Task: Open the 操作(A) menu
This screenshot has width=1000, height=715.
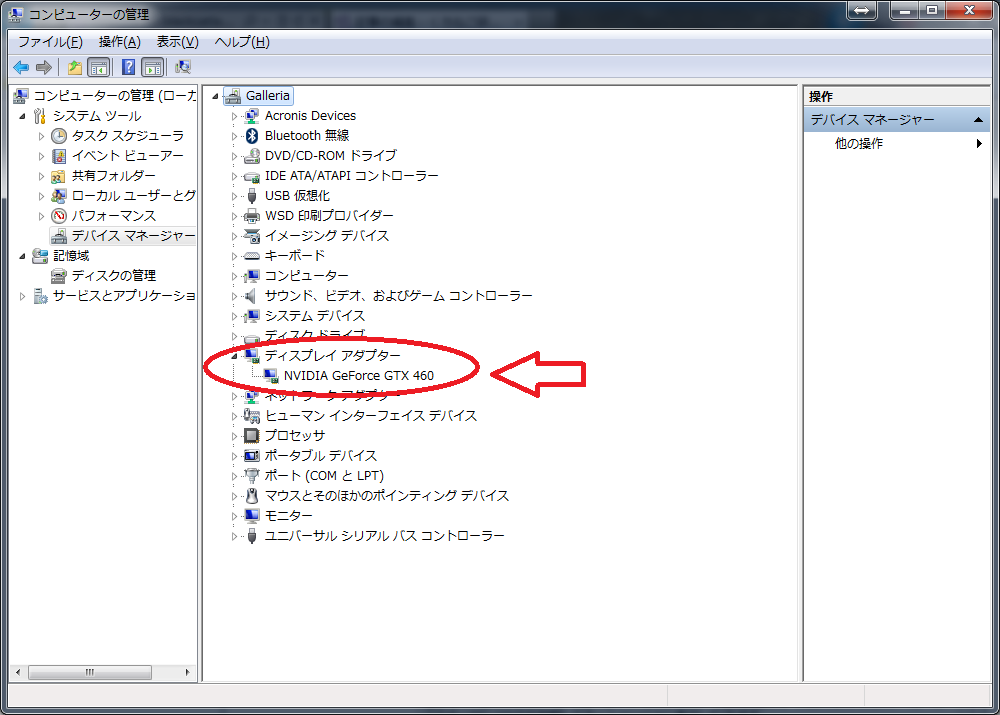Action: click(x=119, y=42)
